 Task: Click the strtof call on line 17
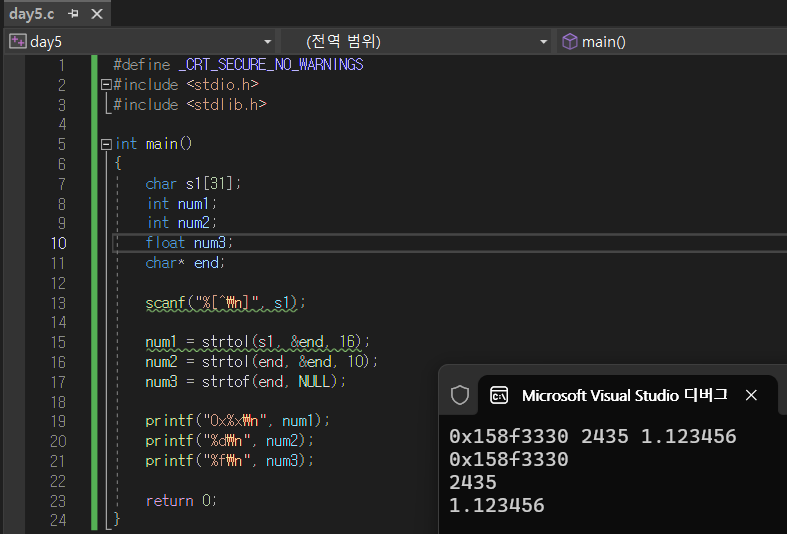tap(274, 382)
